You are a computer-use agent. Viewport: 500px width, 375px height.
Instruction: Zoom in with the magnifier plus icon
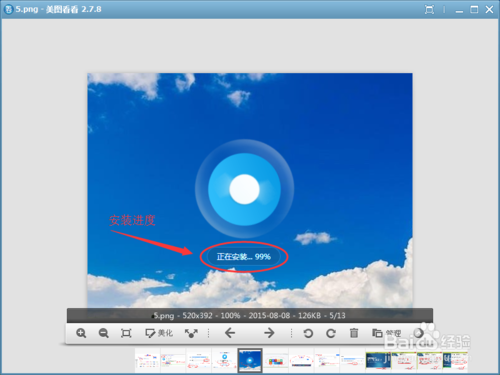tap(81, 333)
